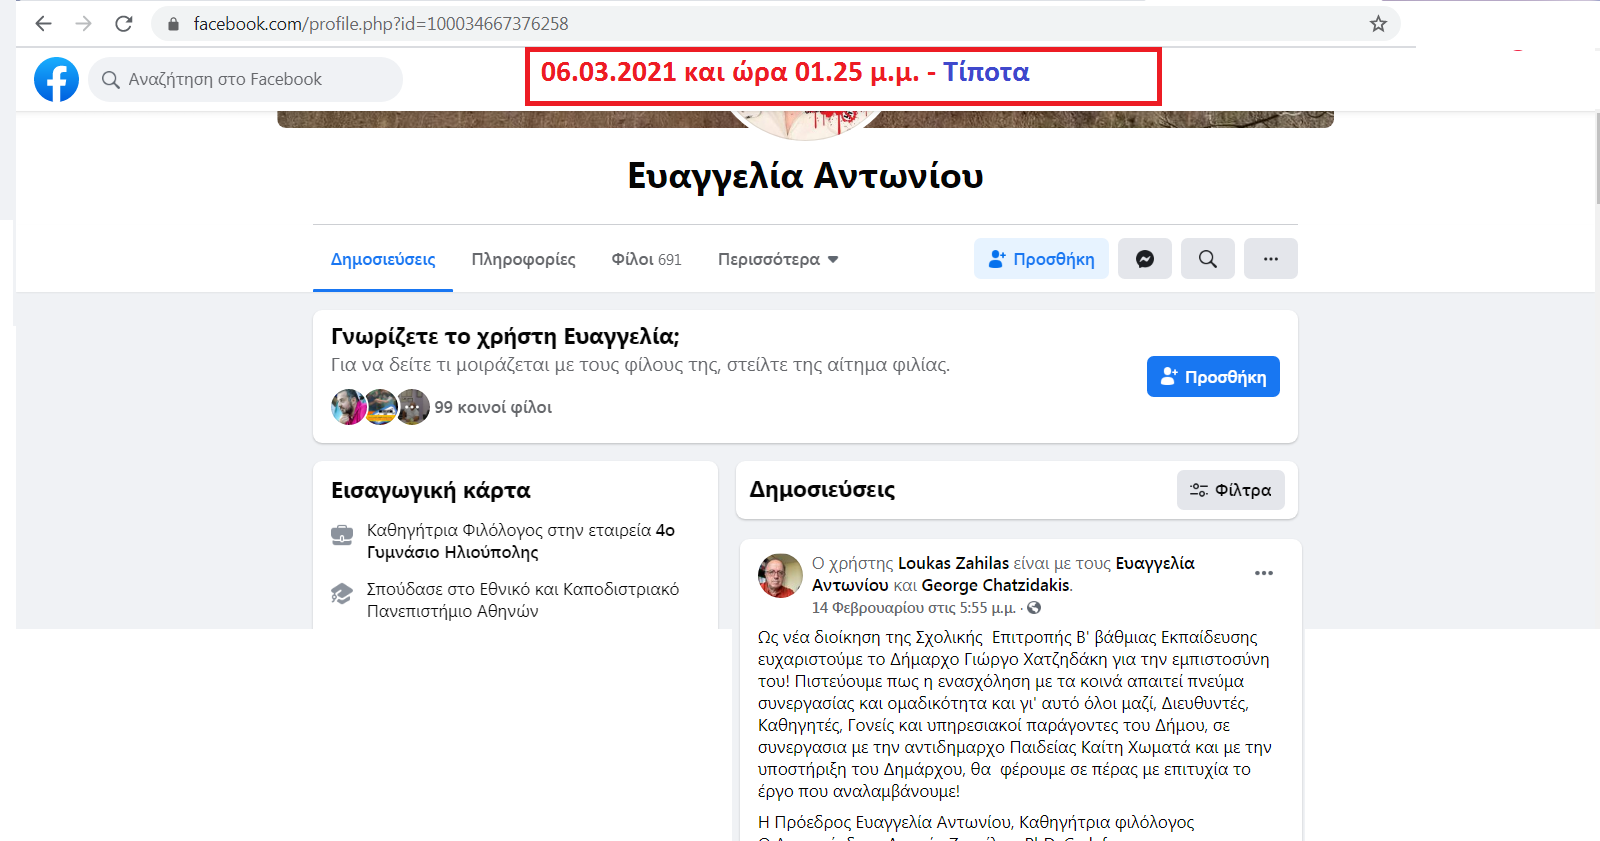The height and width of the screenshot is (841, 1600).
Task: Click the briefcase work icon in intro
Action: pyautogui.click(x=342, y=535)
